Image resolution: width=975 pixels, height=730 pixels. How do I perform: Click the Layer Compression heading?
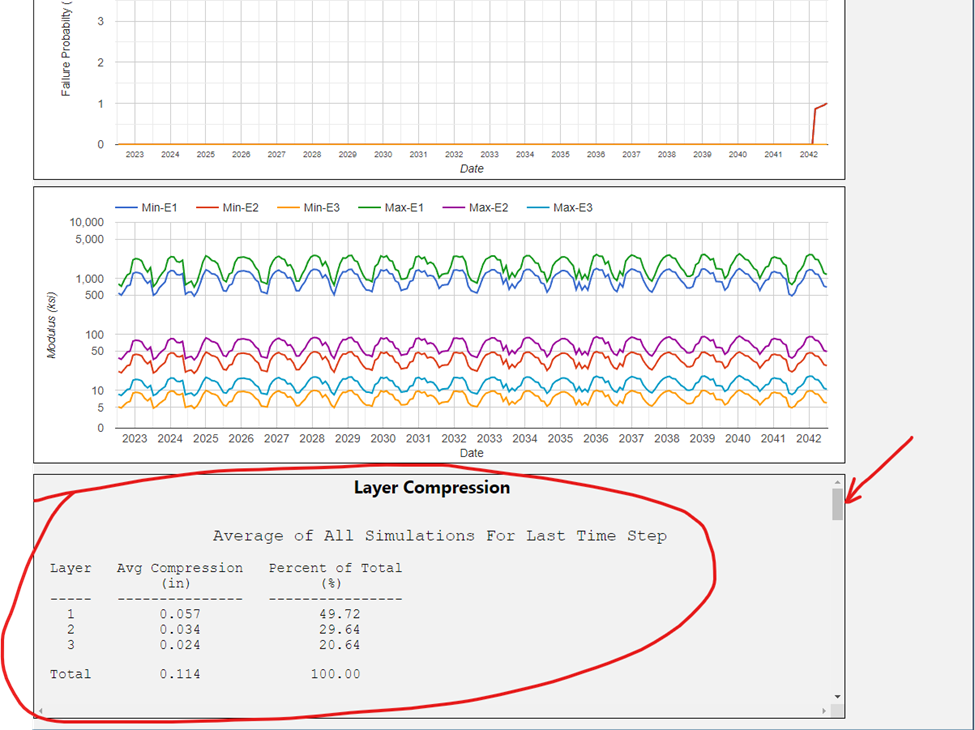pos(432,488)
